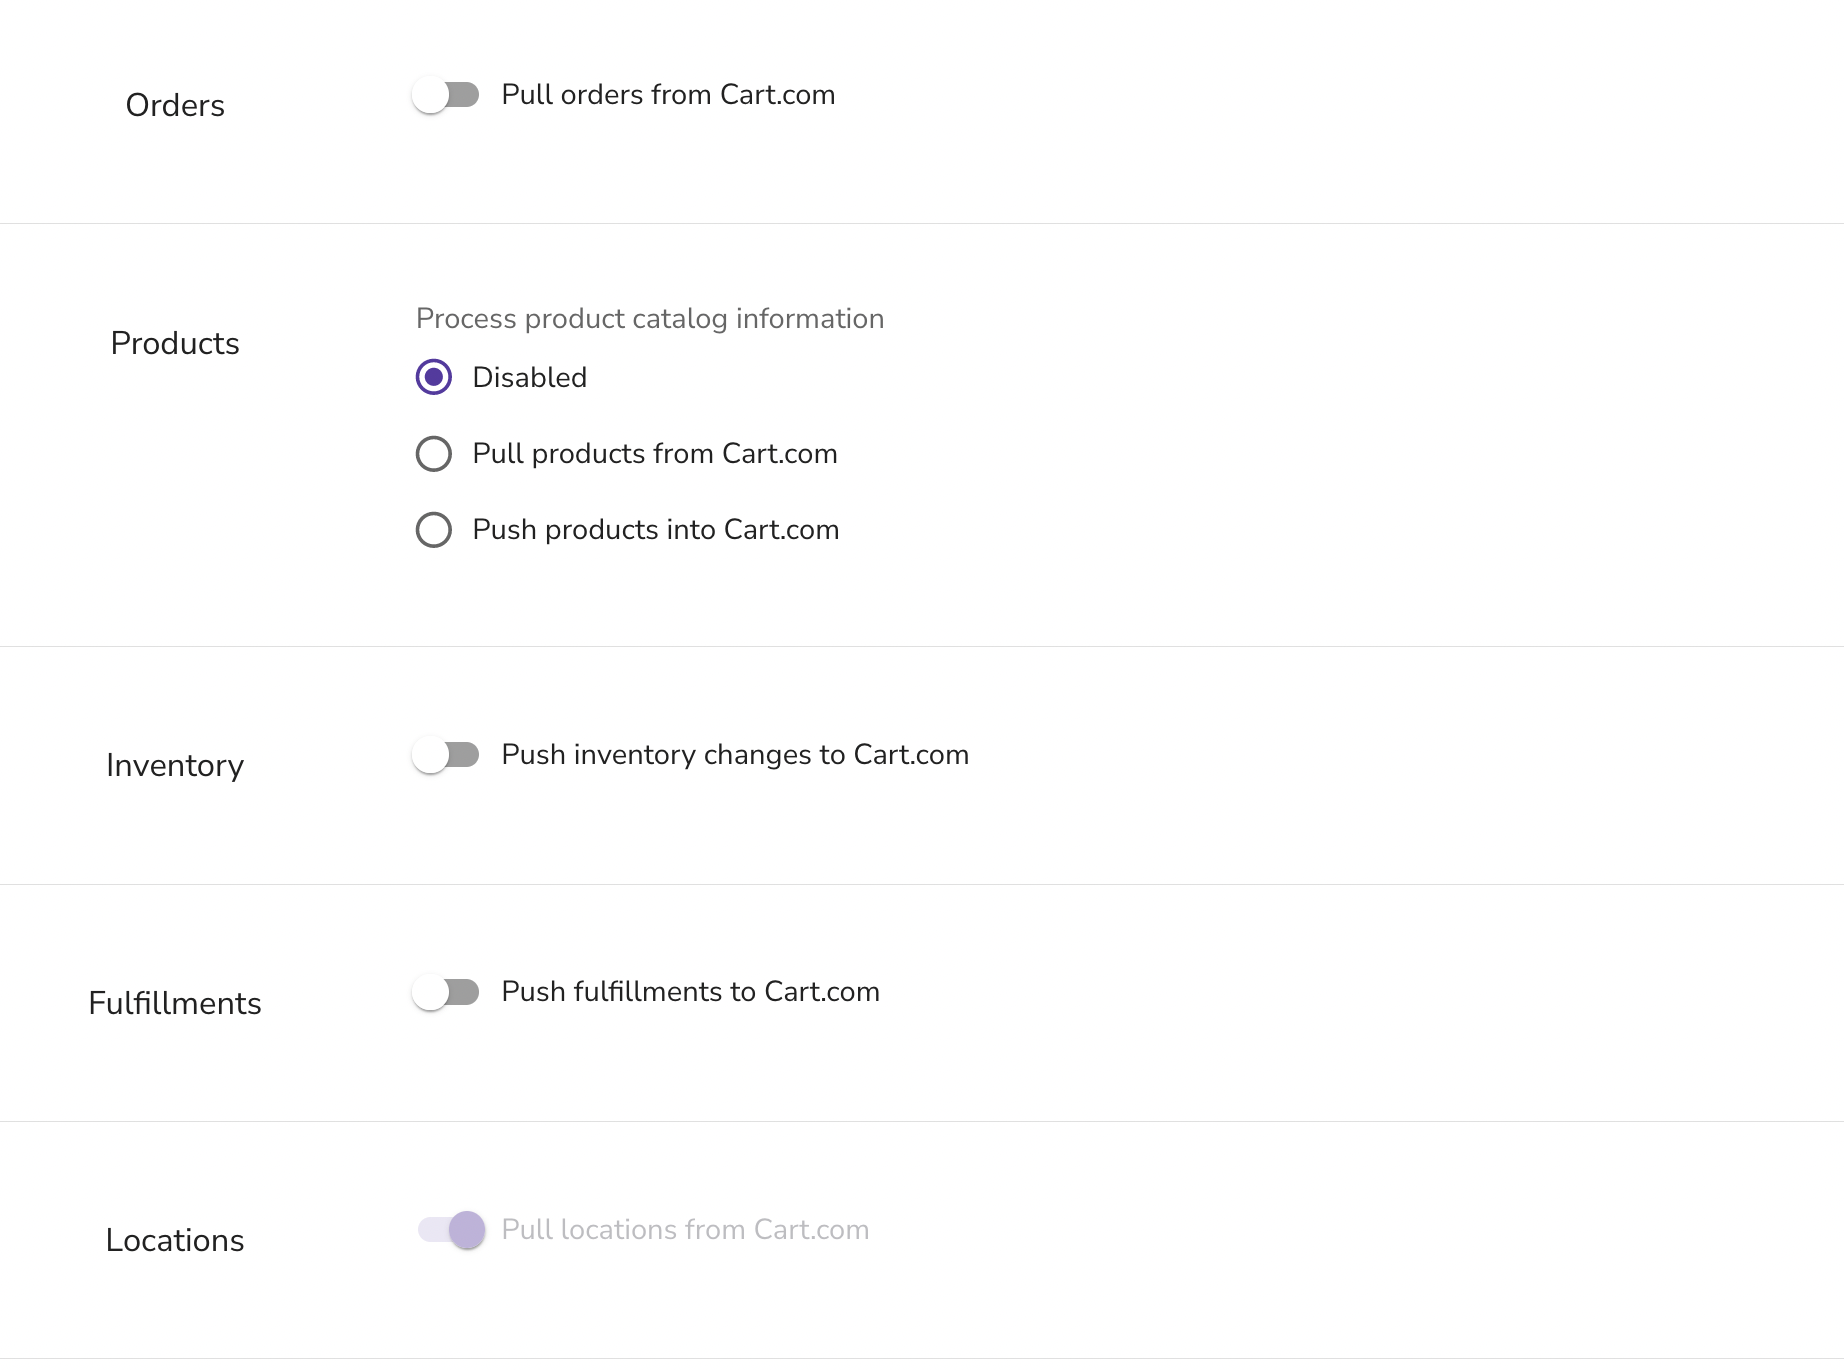Viewport: 1844px width, 1370px height.
Task: Click the 'Push inventory changes to Cart.com' text
Action: tap(735, 755)
